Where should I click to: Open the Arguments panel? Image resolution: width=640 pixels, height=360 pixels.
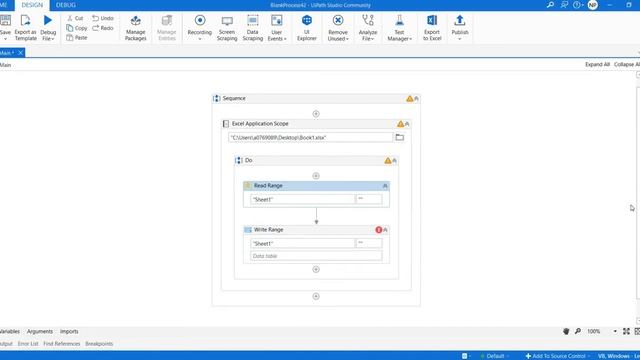pos(40,331)
